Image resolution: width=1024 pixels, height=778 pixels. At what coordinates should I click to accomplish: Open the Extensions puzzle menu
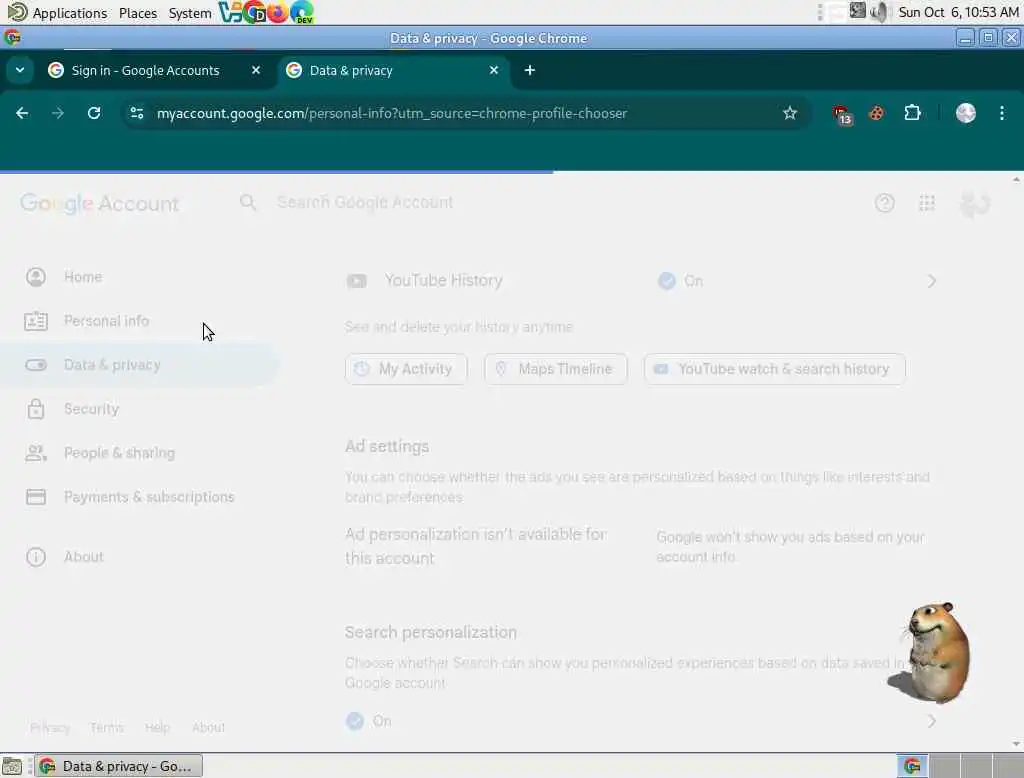[912, 113]
